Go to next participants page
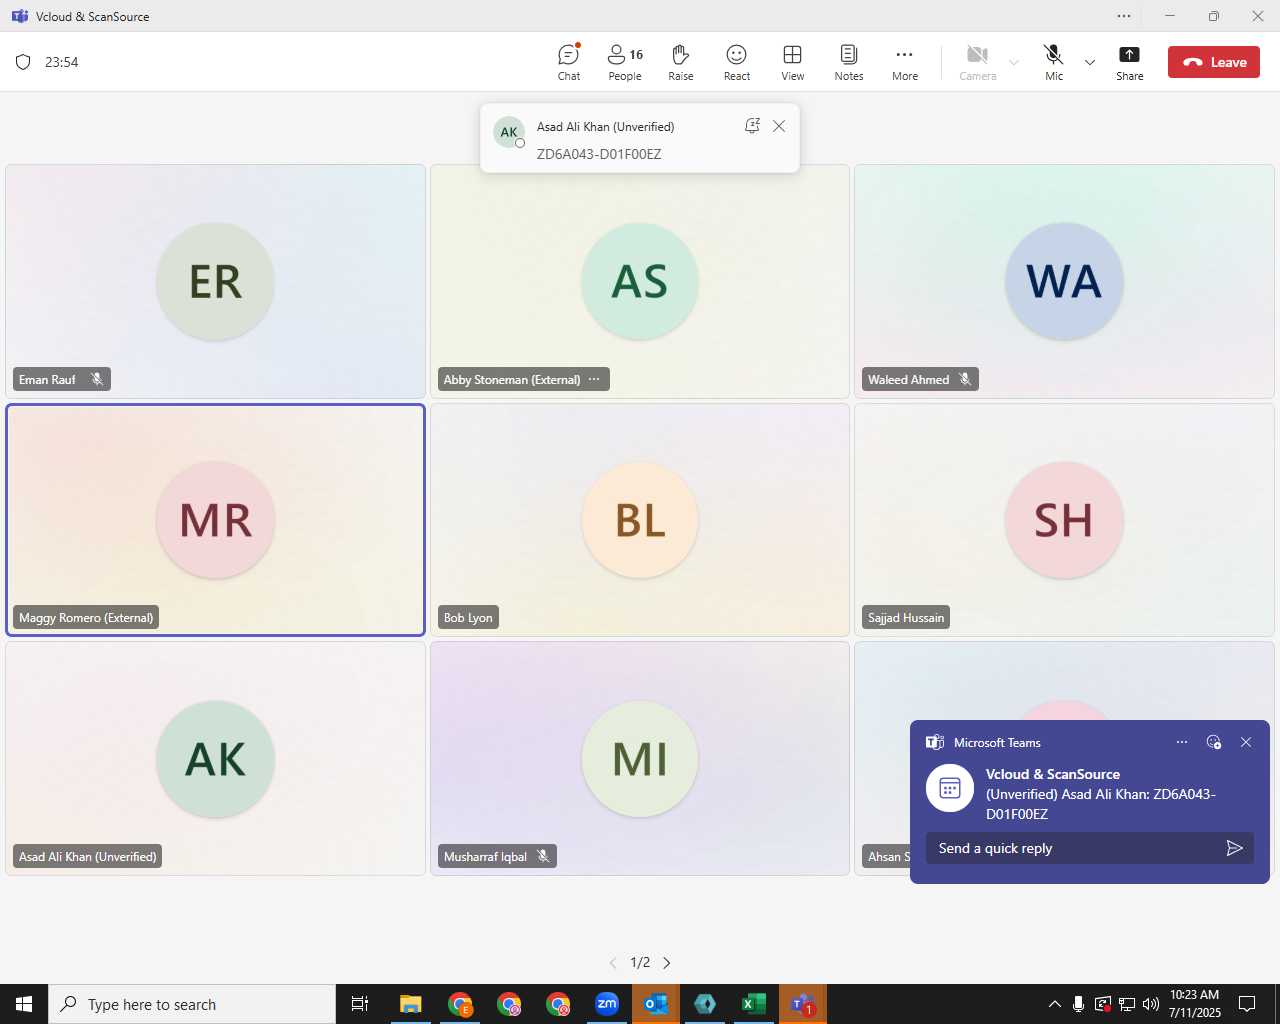Screen dimensions: 1280x1024 (667, 963)
